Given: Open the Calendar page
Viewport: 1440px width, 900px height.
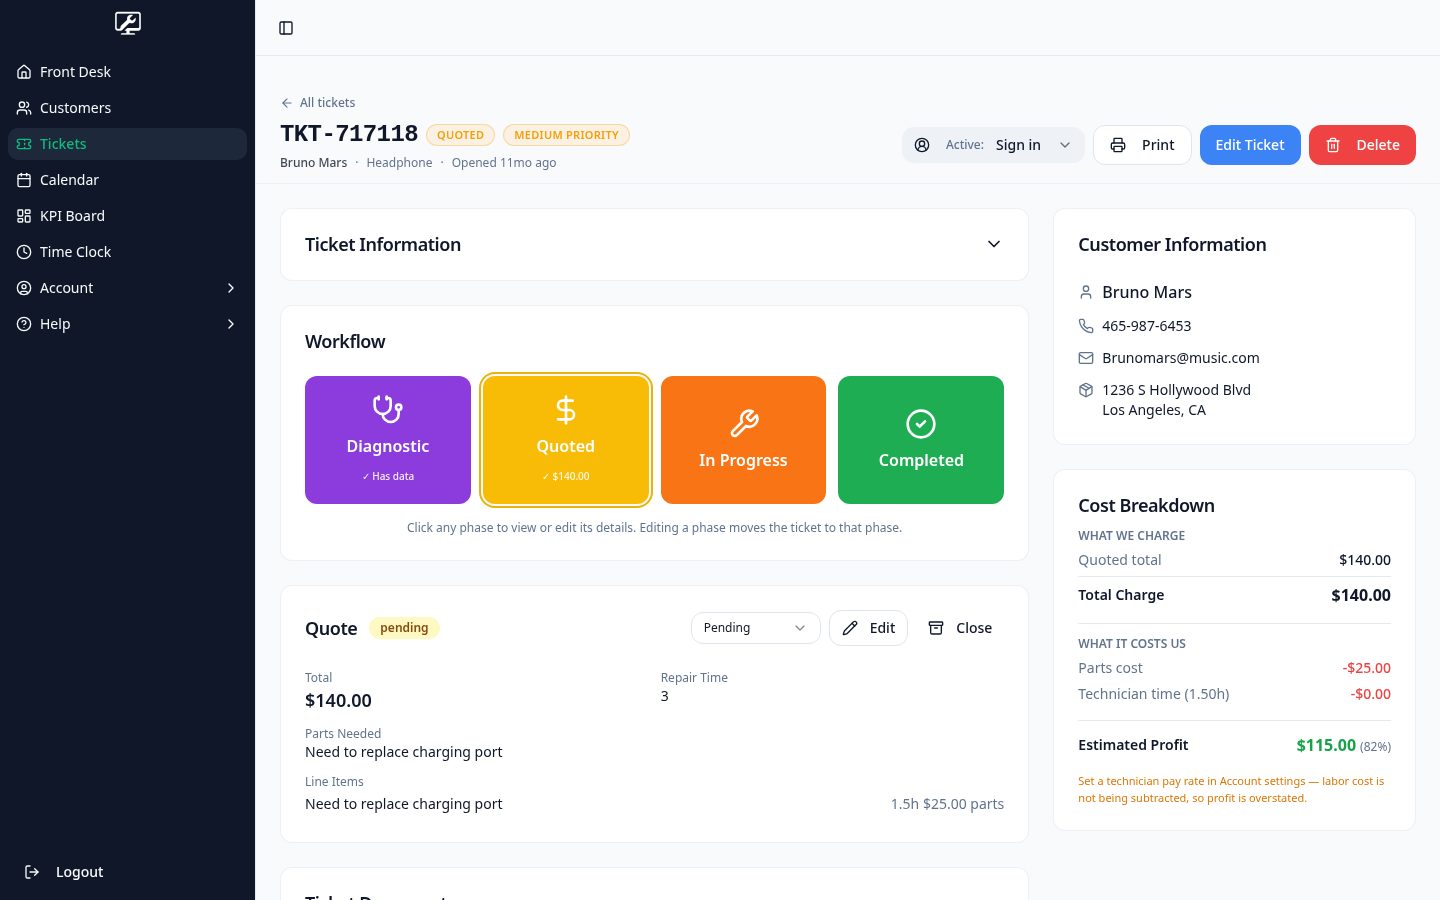Looking at the screenshot, I should tap(127, 180).
